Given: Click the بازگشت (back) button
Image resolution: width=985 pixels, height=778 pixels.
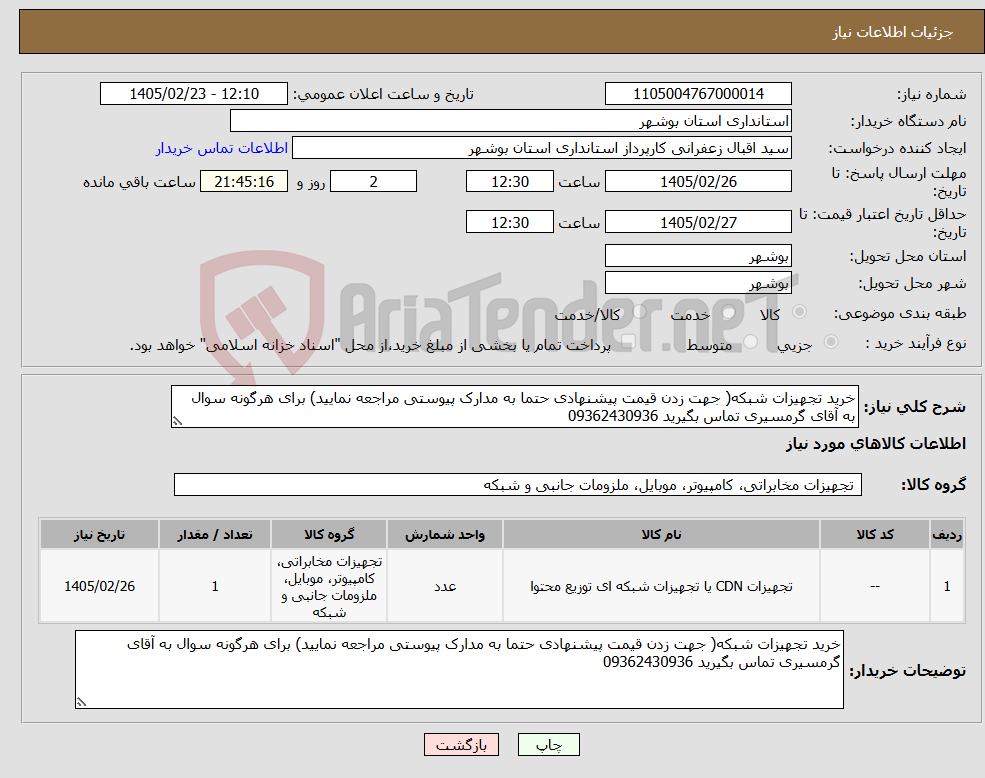Looking at the screenshot, I should (461, 745).
